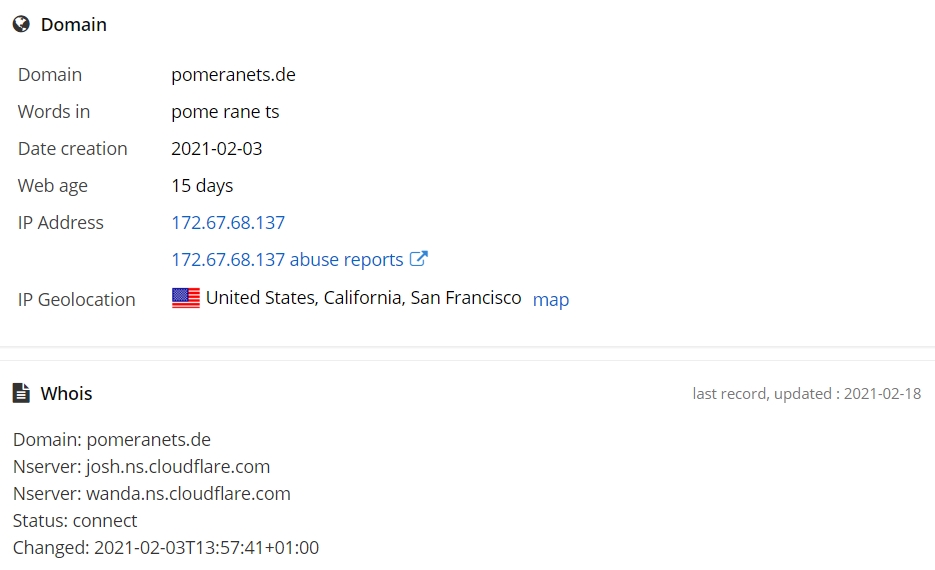Click the 'Domain' row label in table
Viewport: 935px width, 570px height.
coord(49,75)
